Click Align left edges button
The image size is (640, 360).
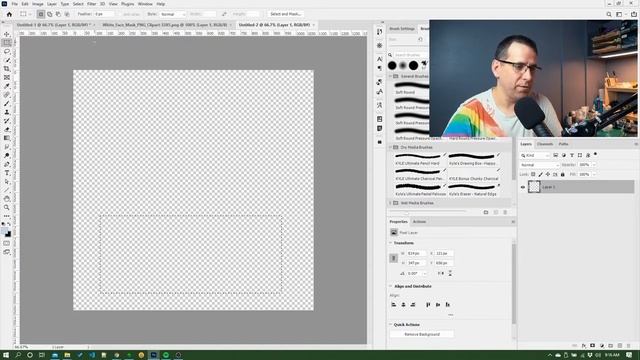[x=394, y=305]
